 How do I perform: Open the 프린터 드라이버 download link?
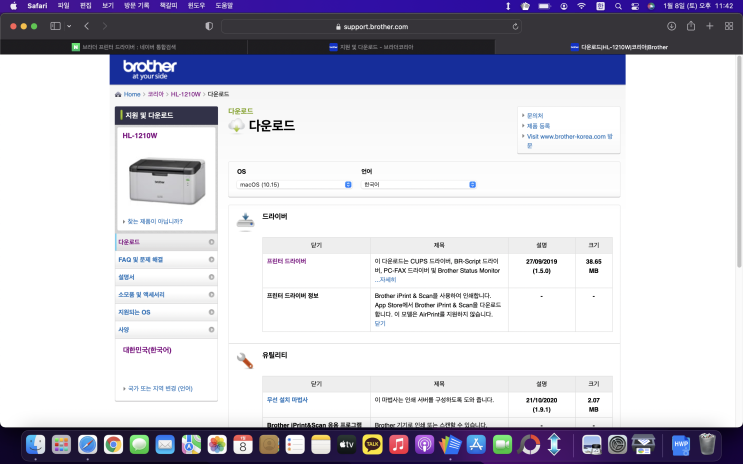pyautogui.click(x=287, y=261)
